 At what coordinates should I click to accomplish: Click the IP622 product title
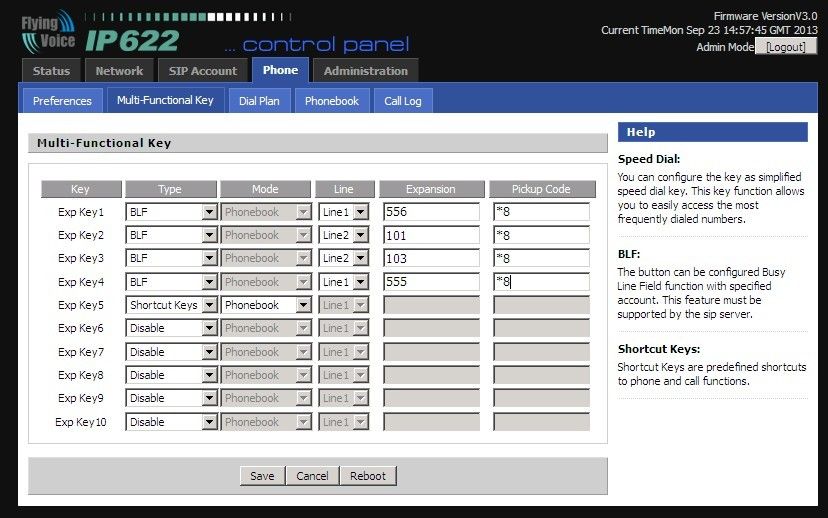(133, 41)
